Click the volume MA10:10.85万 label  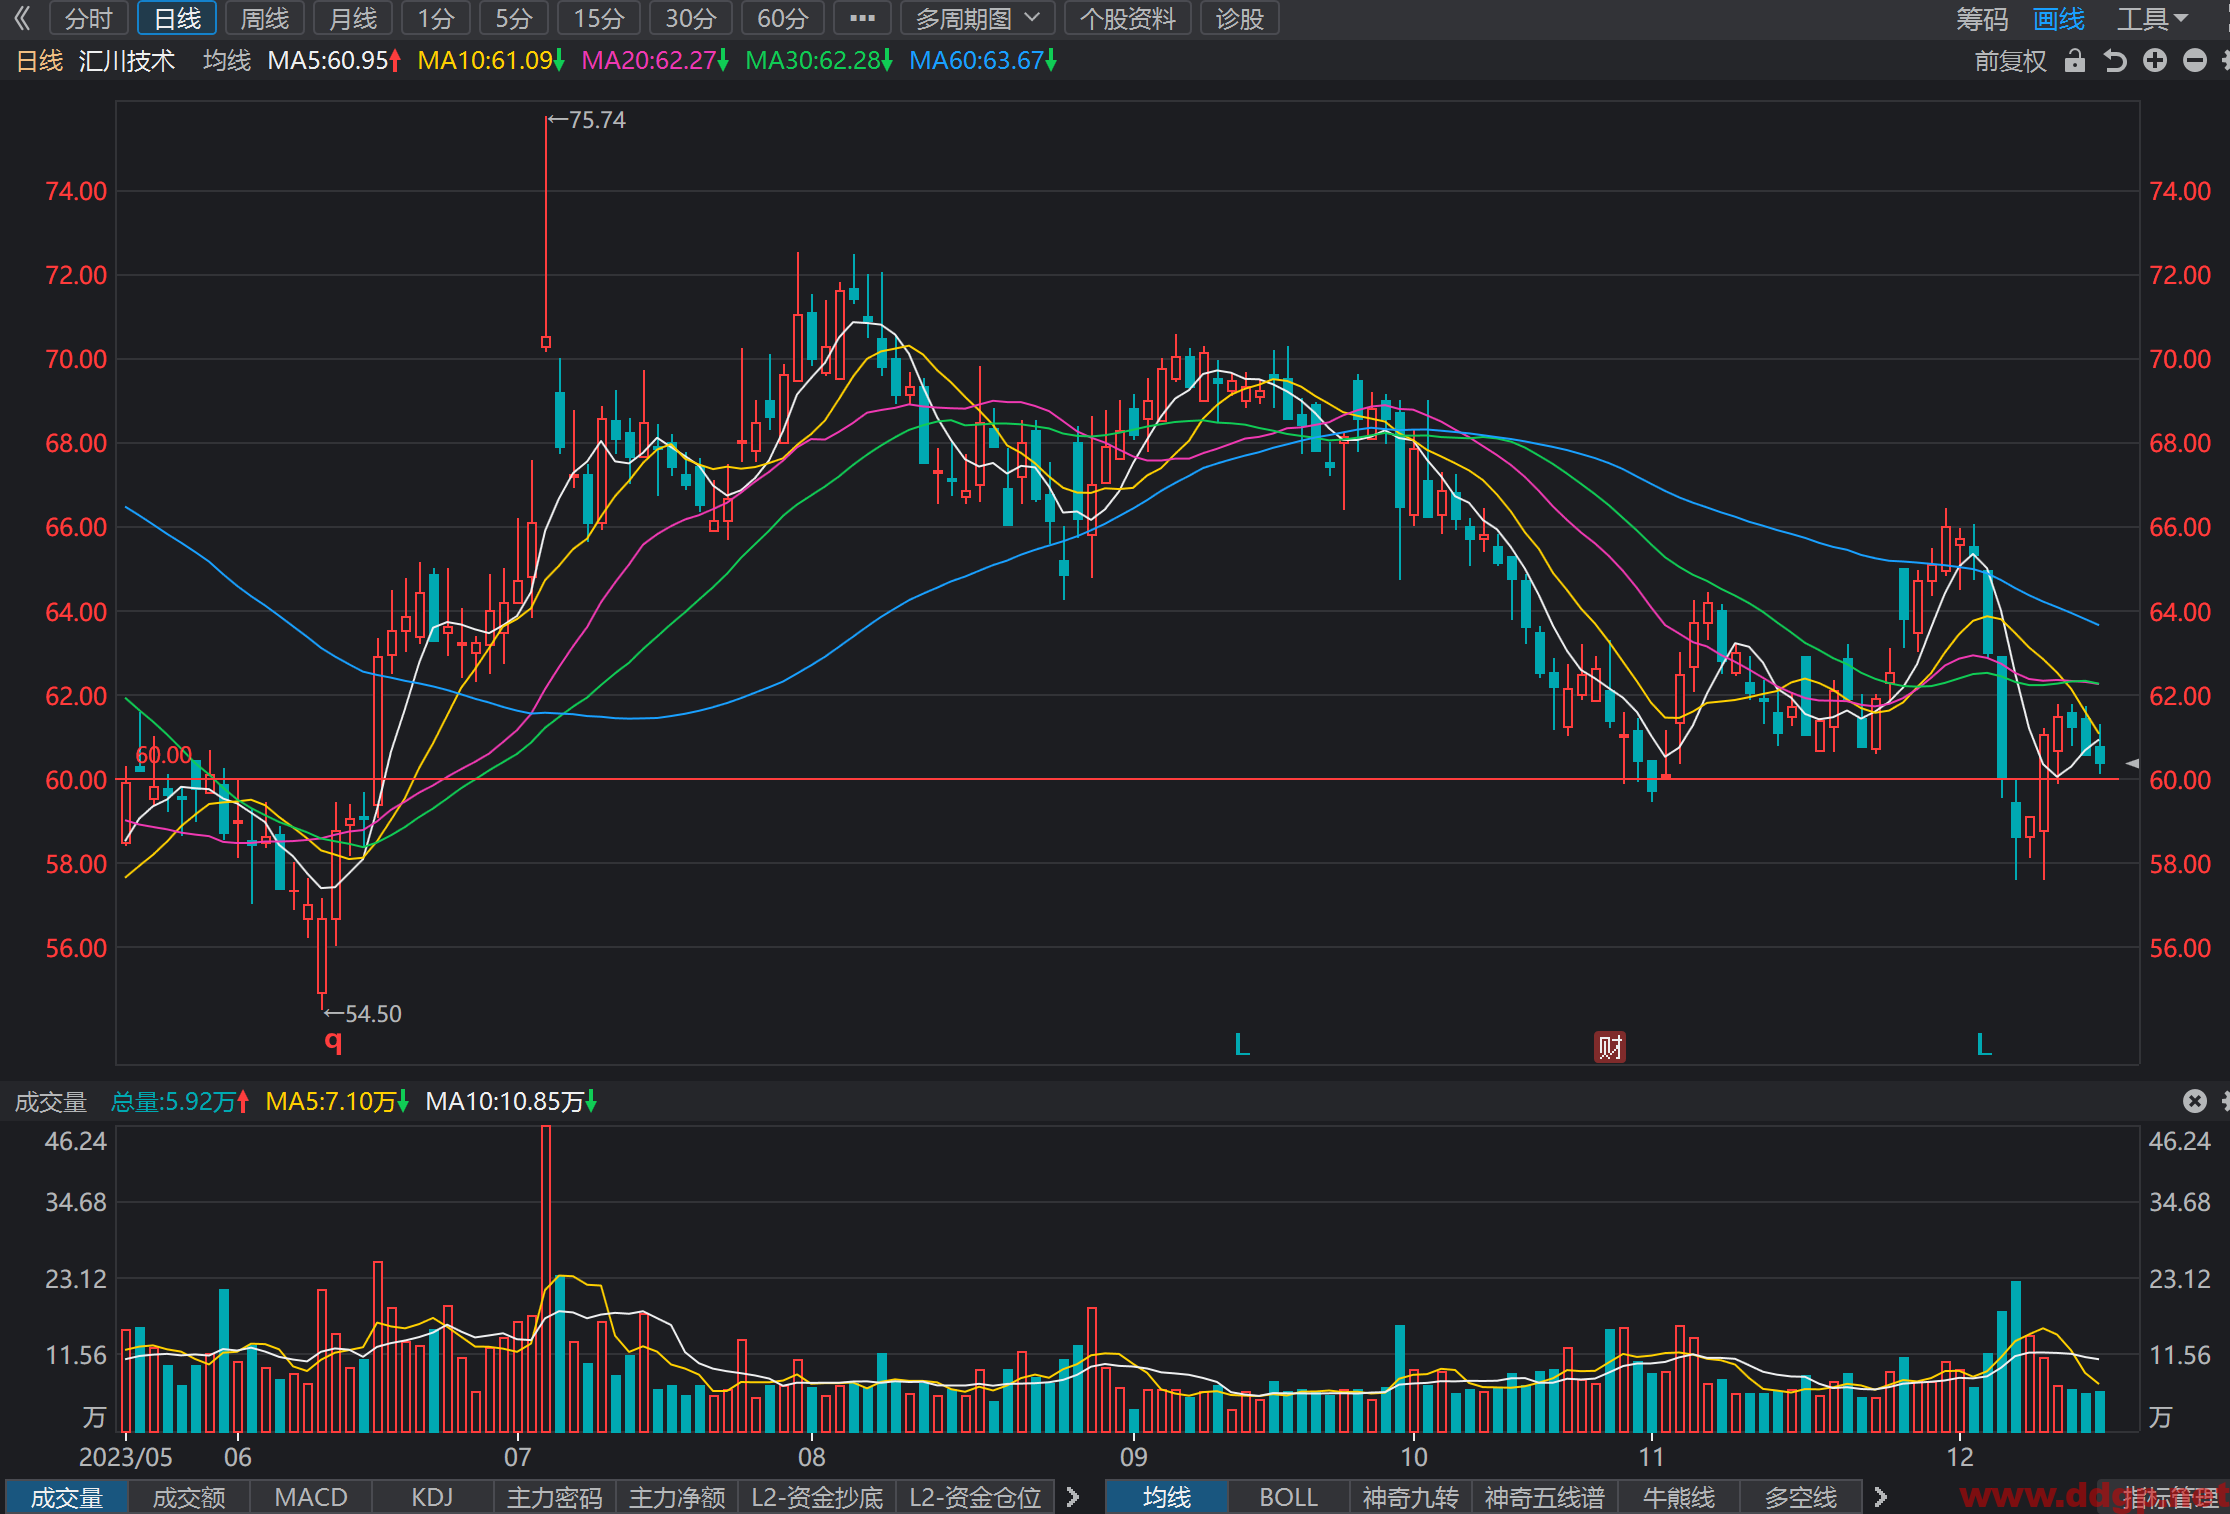coord(511,1102)
